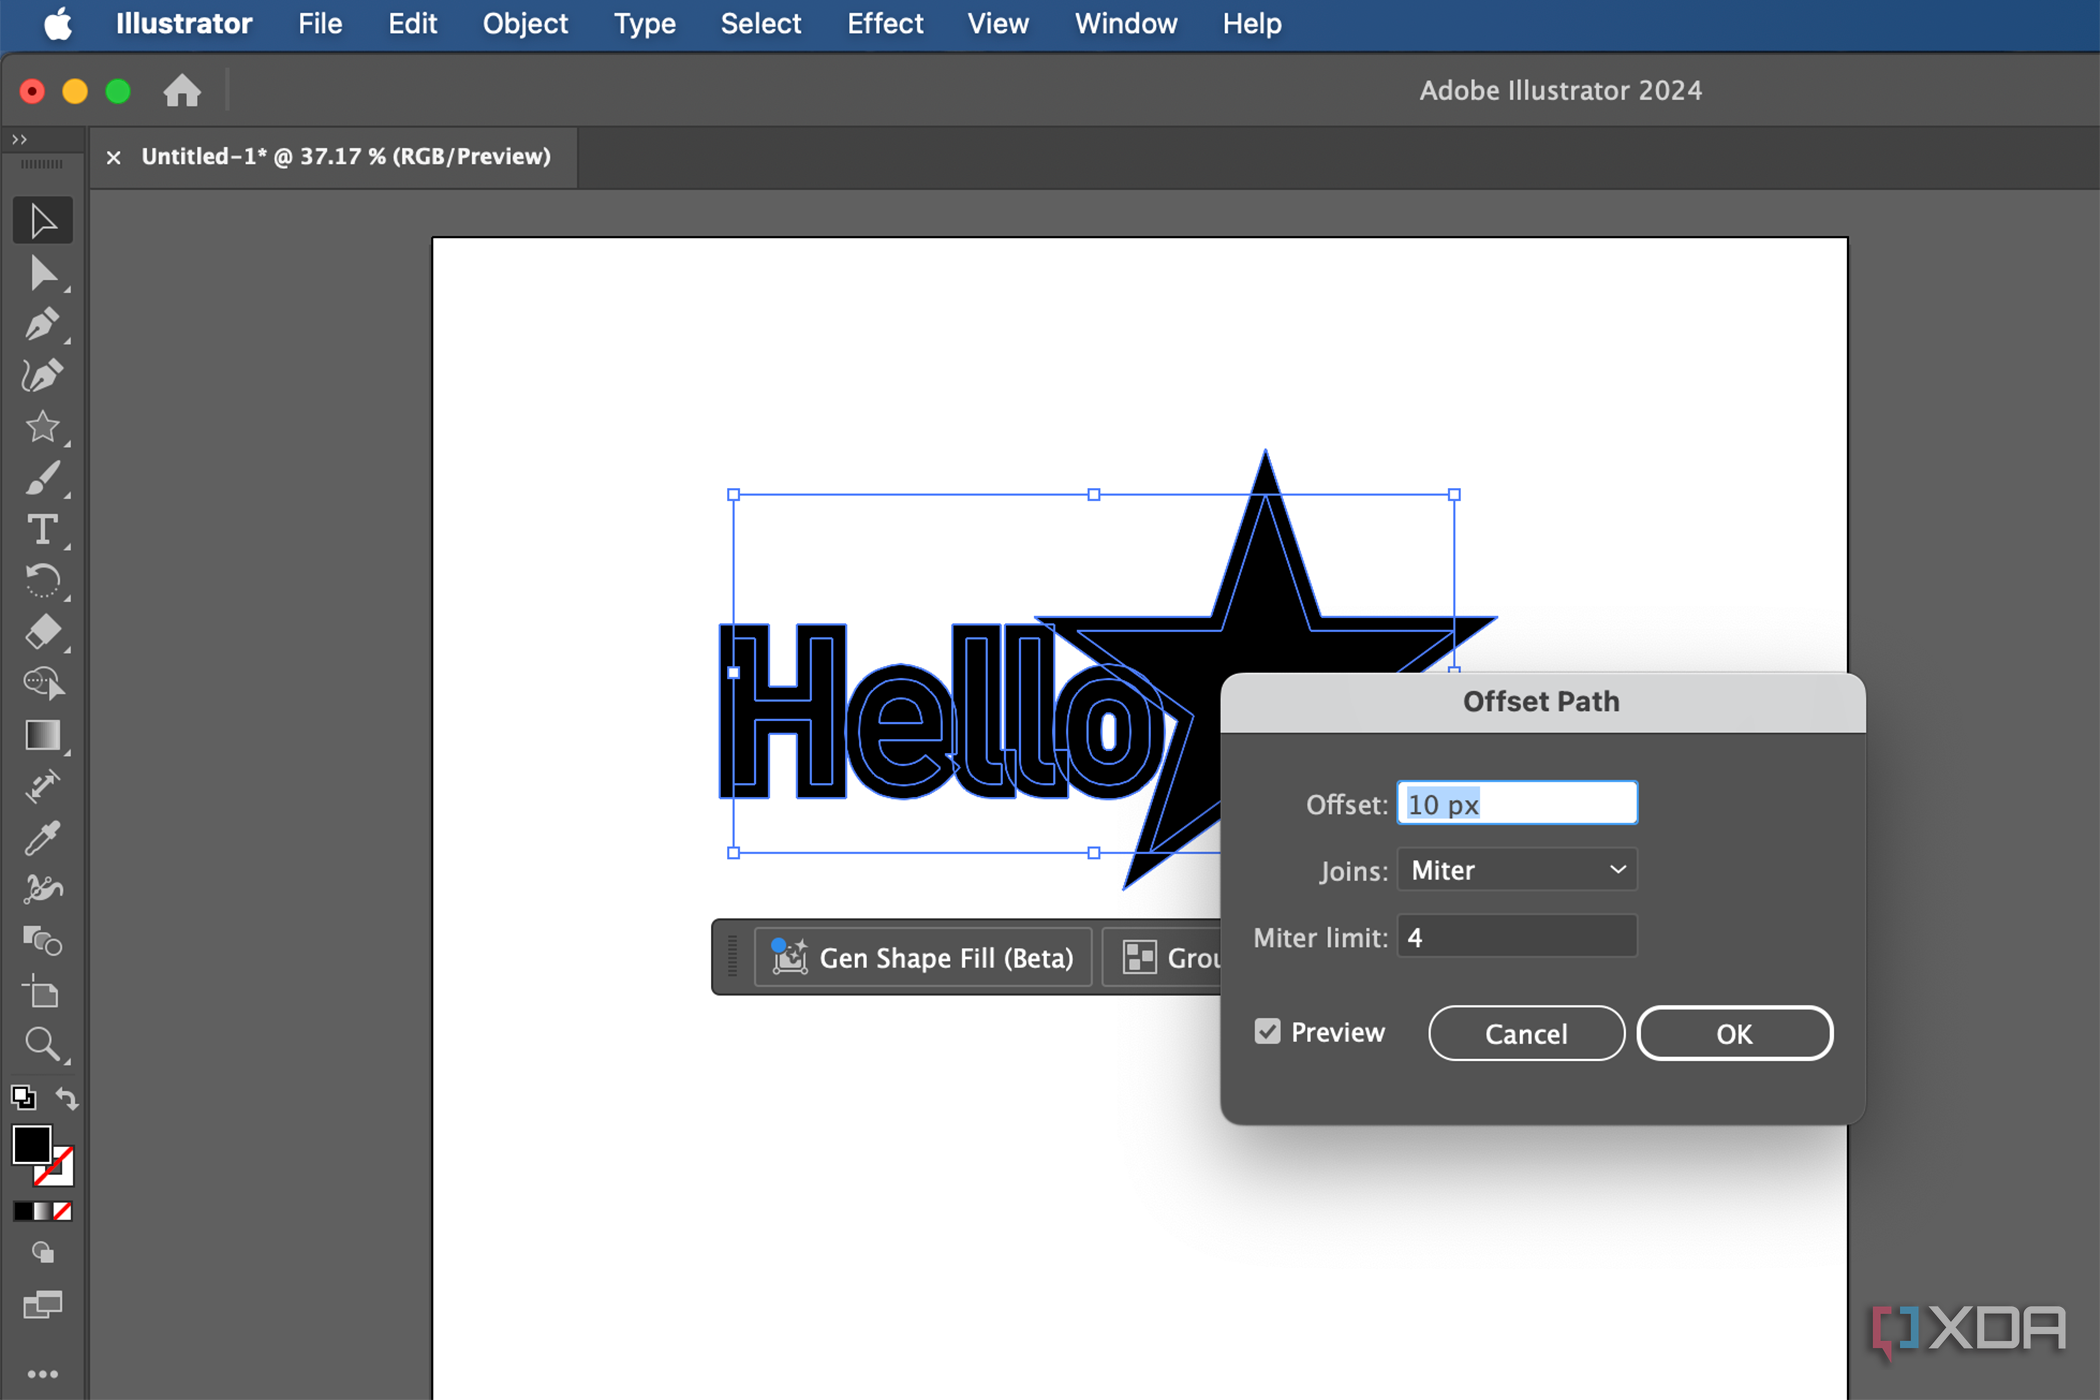Activate the Rotate tool
2100x1400 pixels.
click(42, 581)
